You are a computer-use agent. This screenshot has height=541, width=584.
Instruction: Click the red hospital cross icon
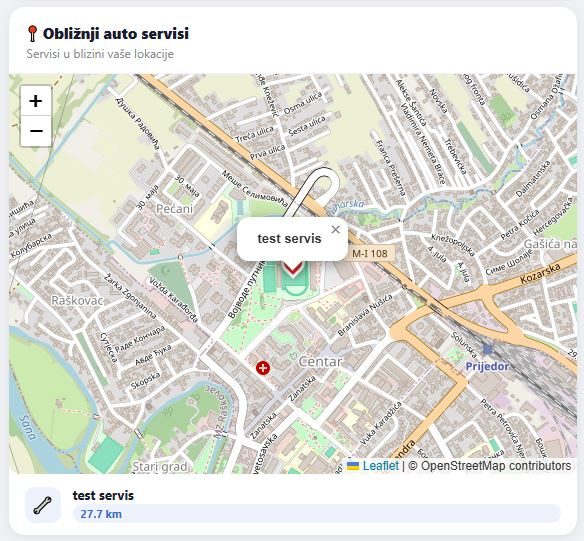click(263, 368)
